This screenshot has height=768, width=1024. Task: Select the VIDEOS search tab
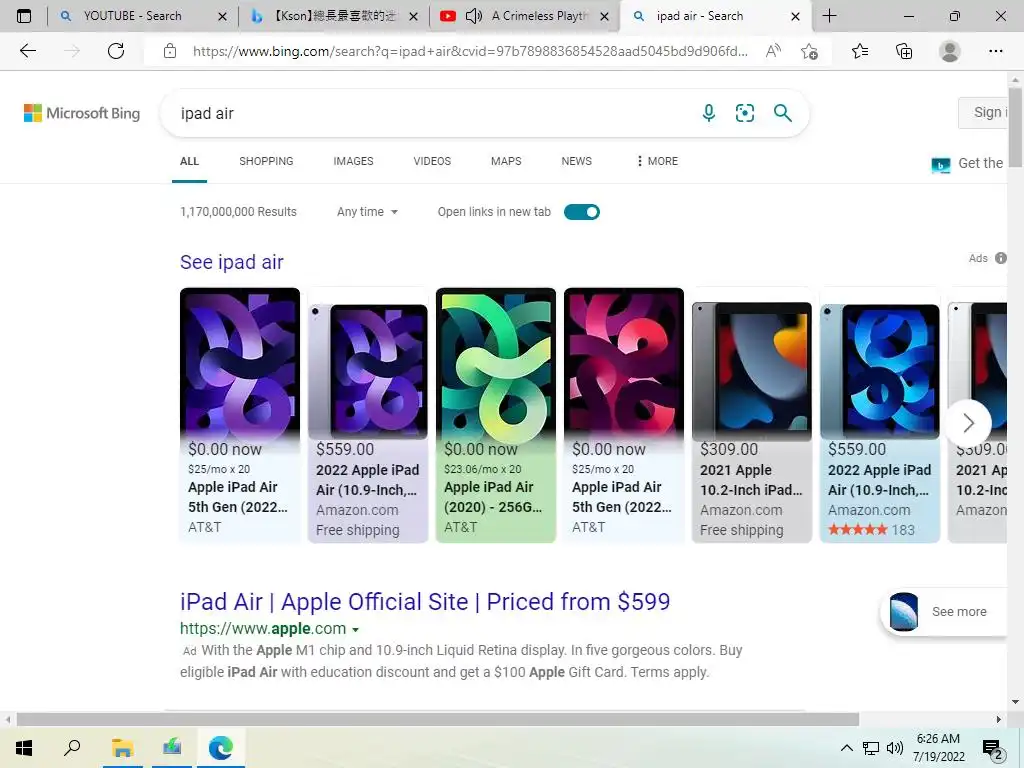(432, 161)
